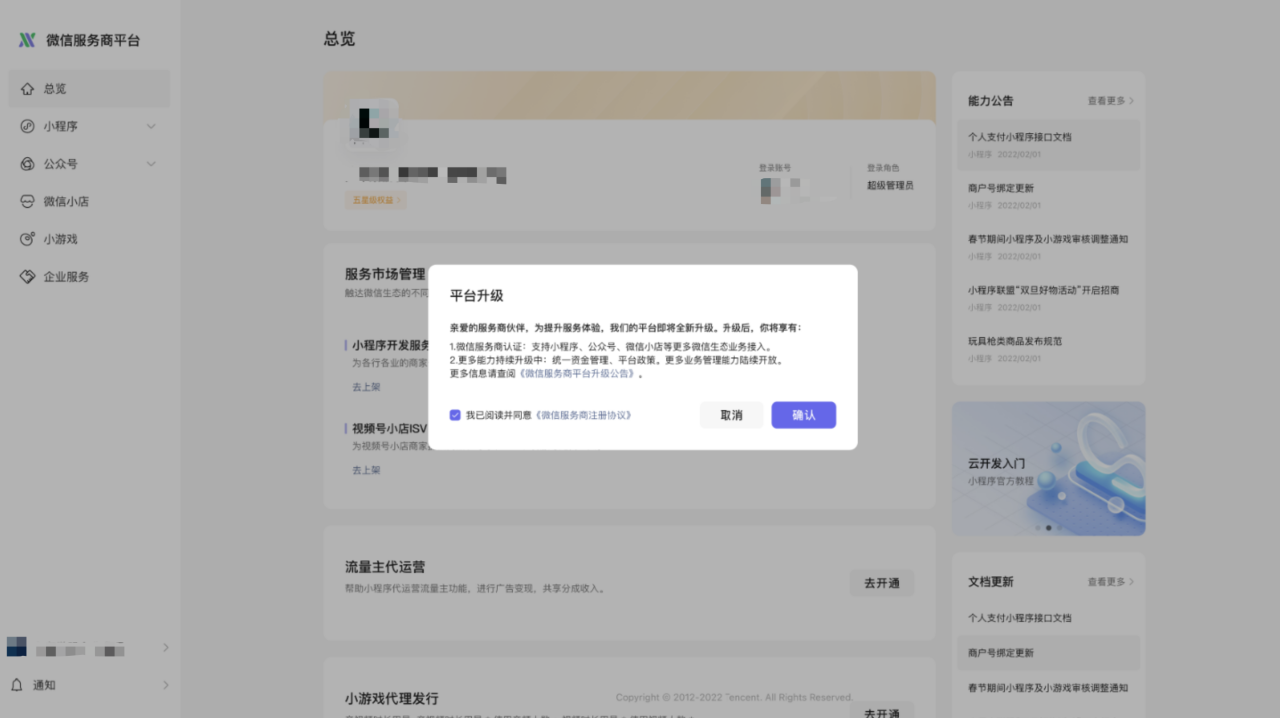Click 确认 button in upgrade dialog
Viewport: 1280px width, 718px height.
click(x=803, y=415)
